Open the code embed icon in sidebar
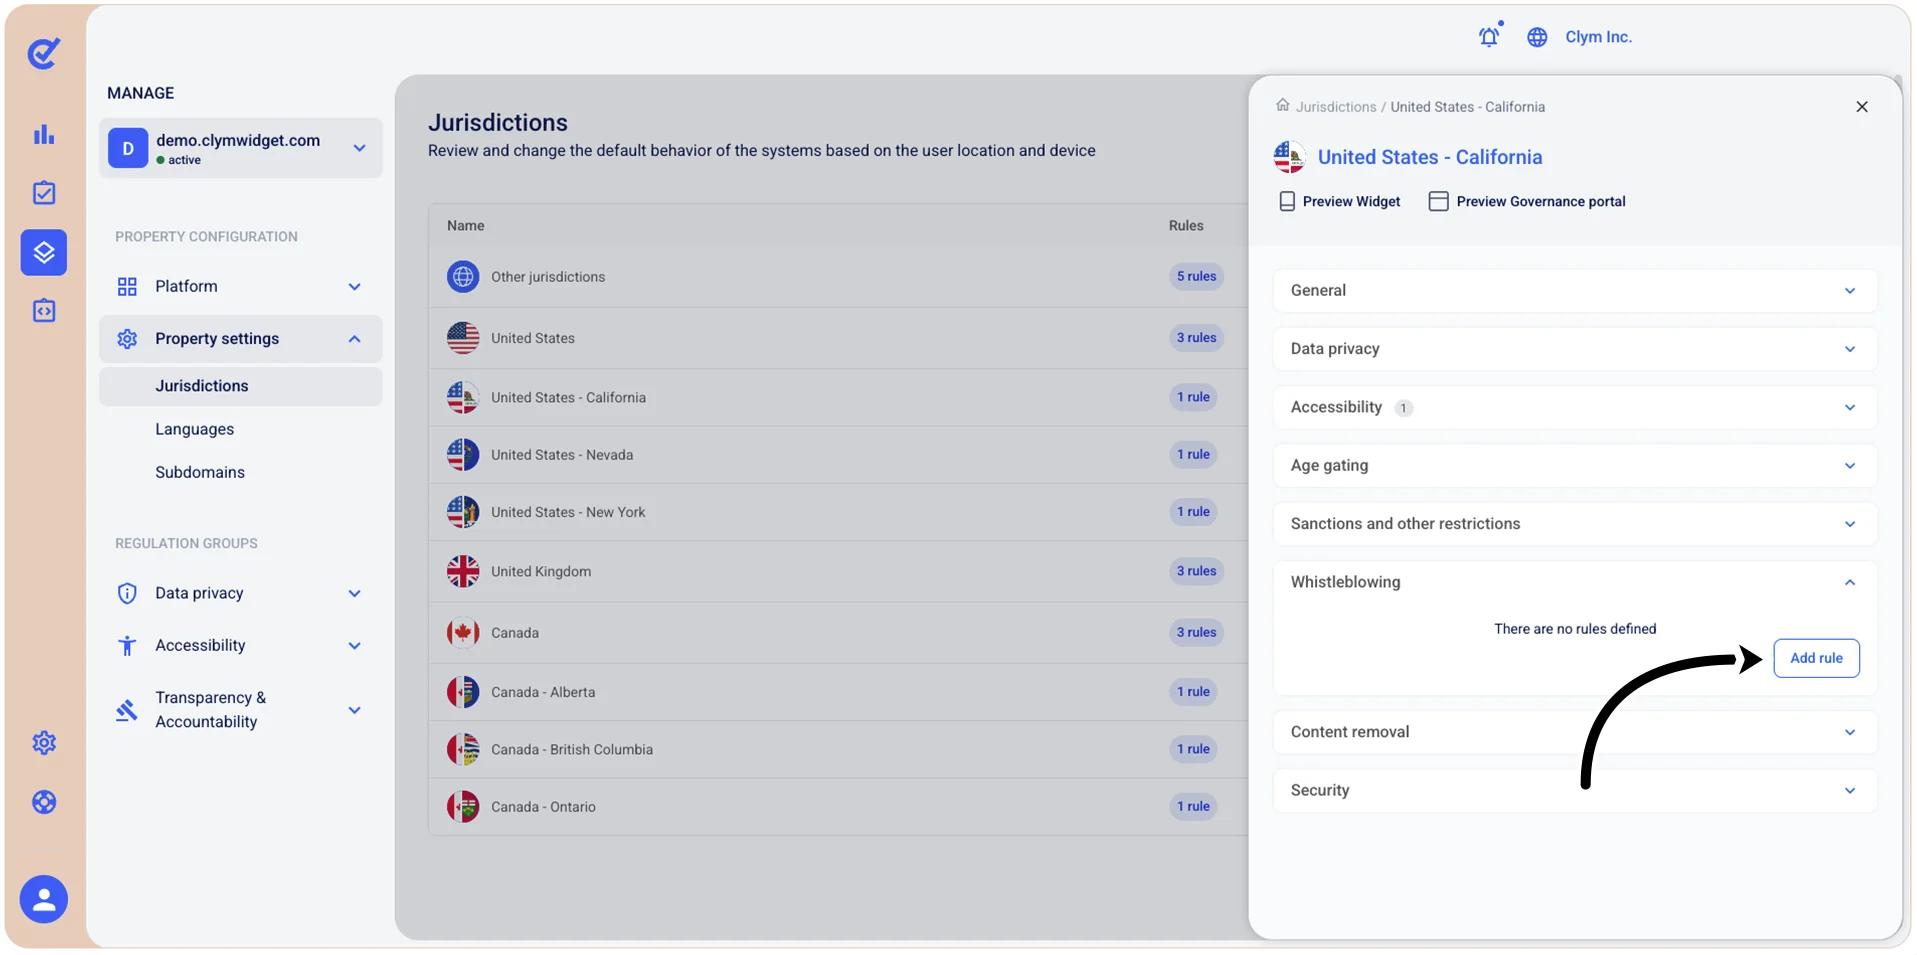Viewport: 1917px width, 955px height. point(44,311)
